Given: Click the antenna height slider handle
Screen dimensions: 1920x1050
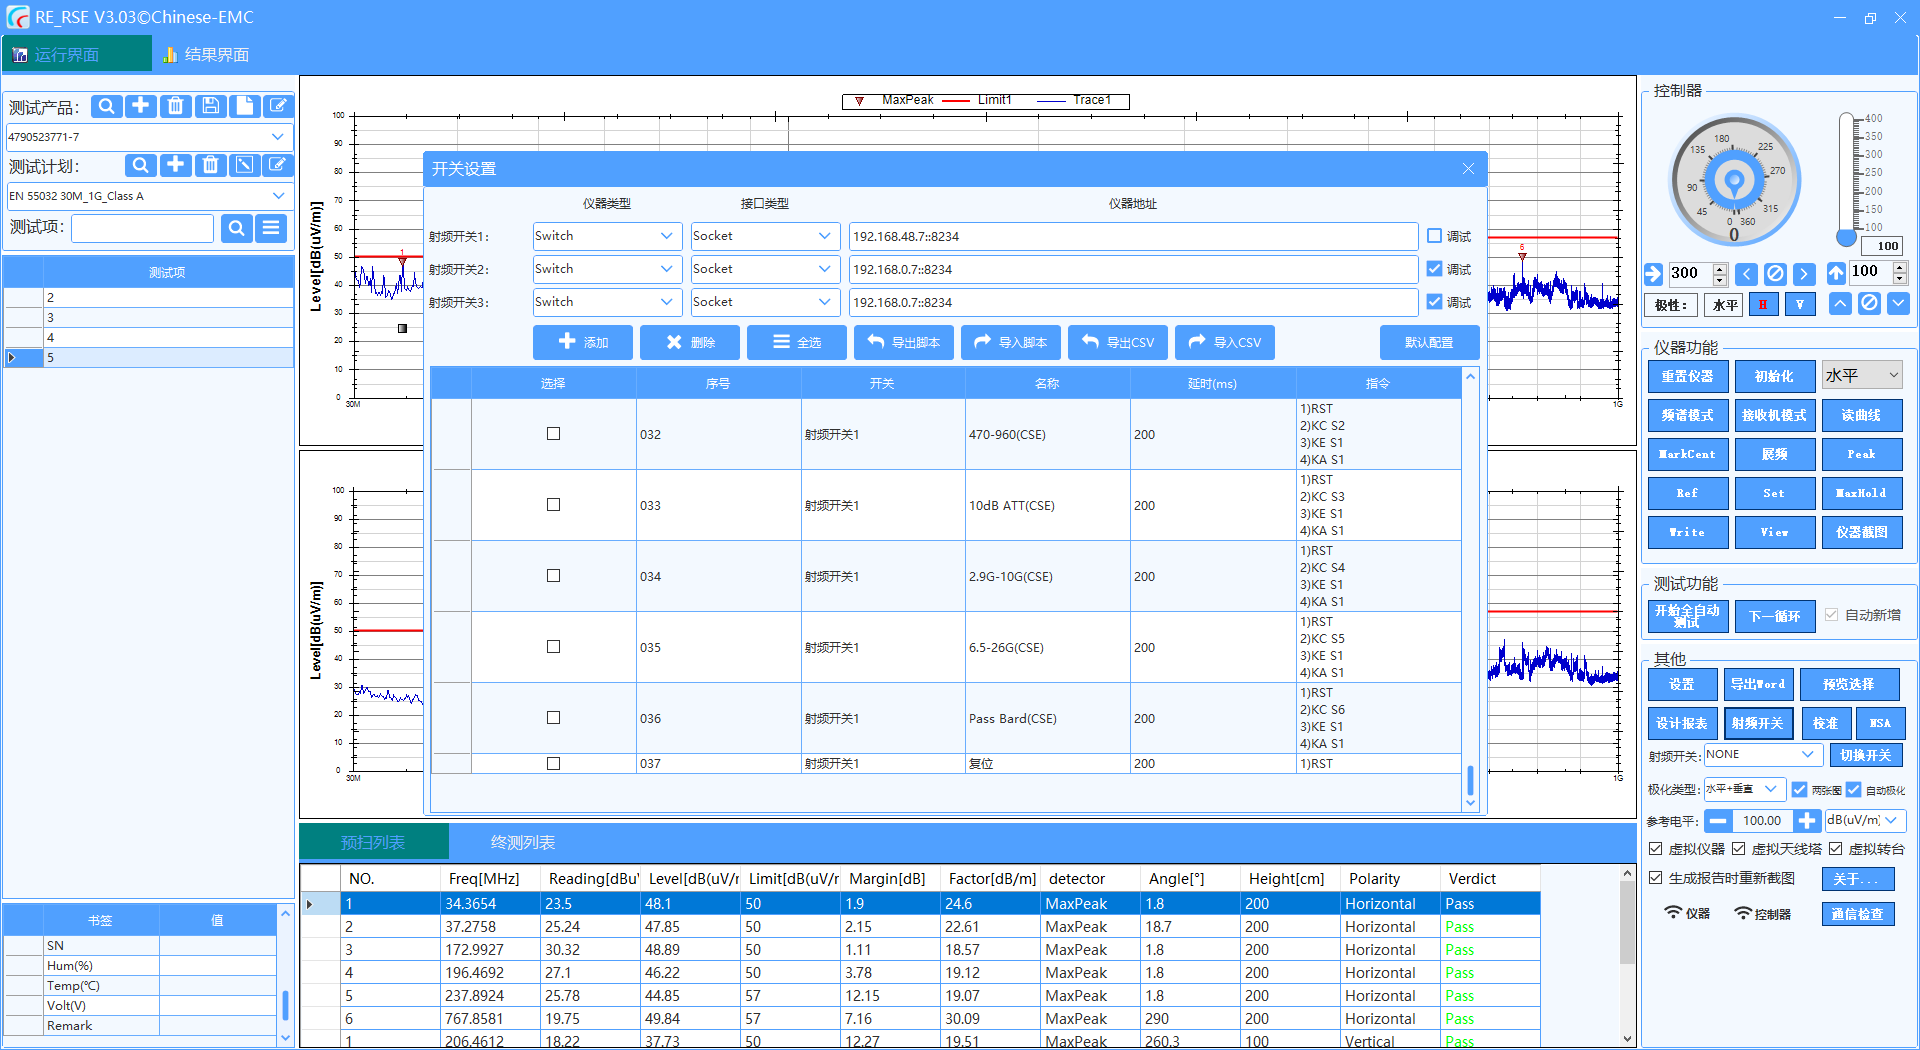Looking at the screenshot, I should 1847,238.
